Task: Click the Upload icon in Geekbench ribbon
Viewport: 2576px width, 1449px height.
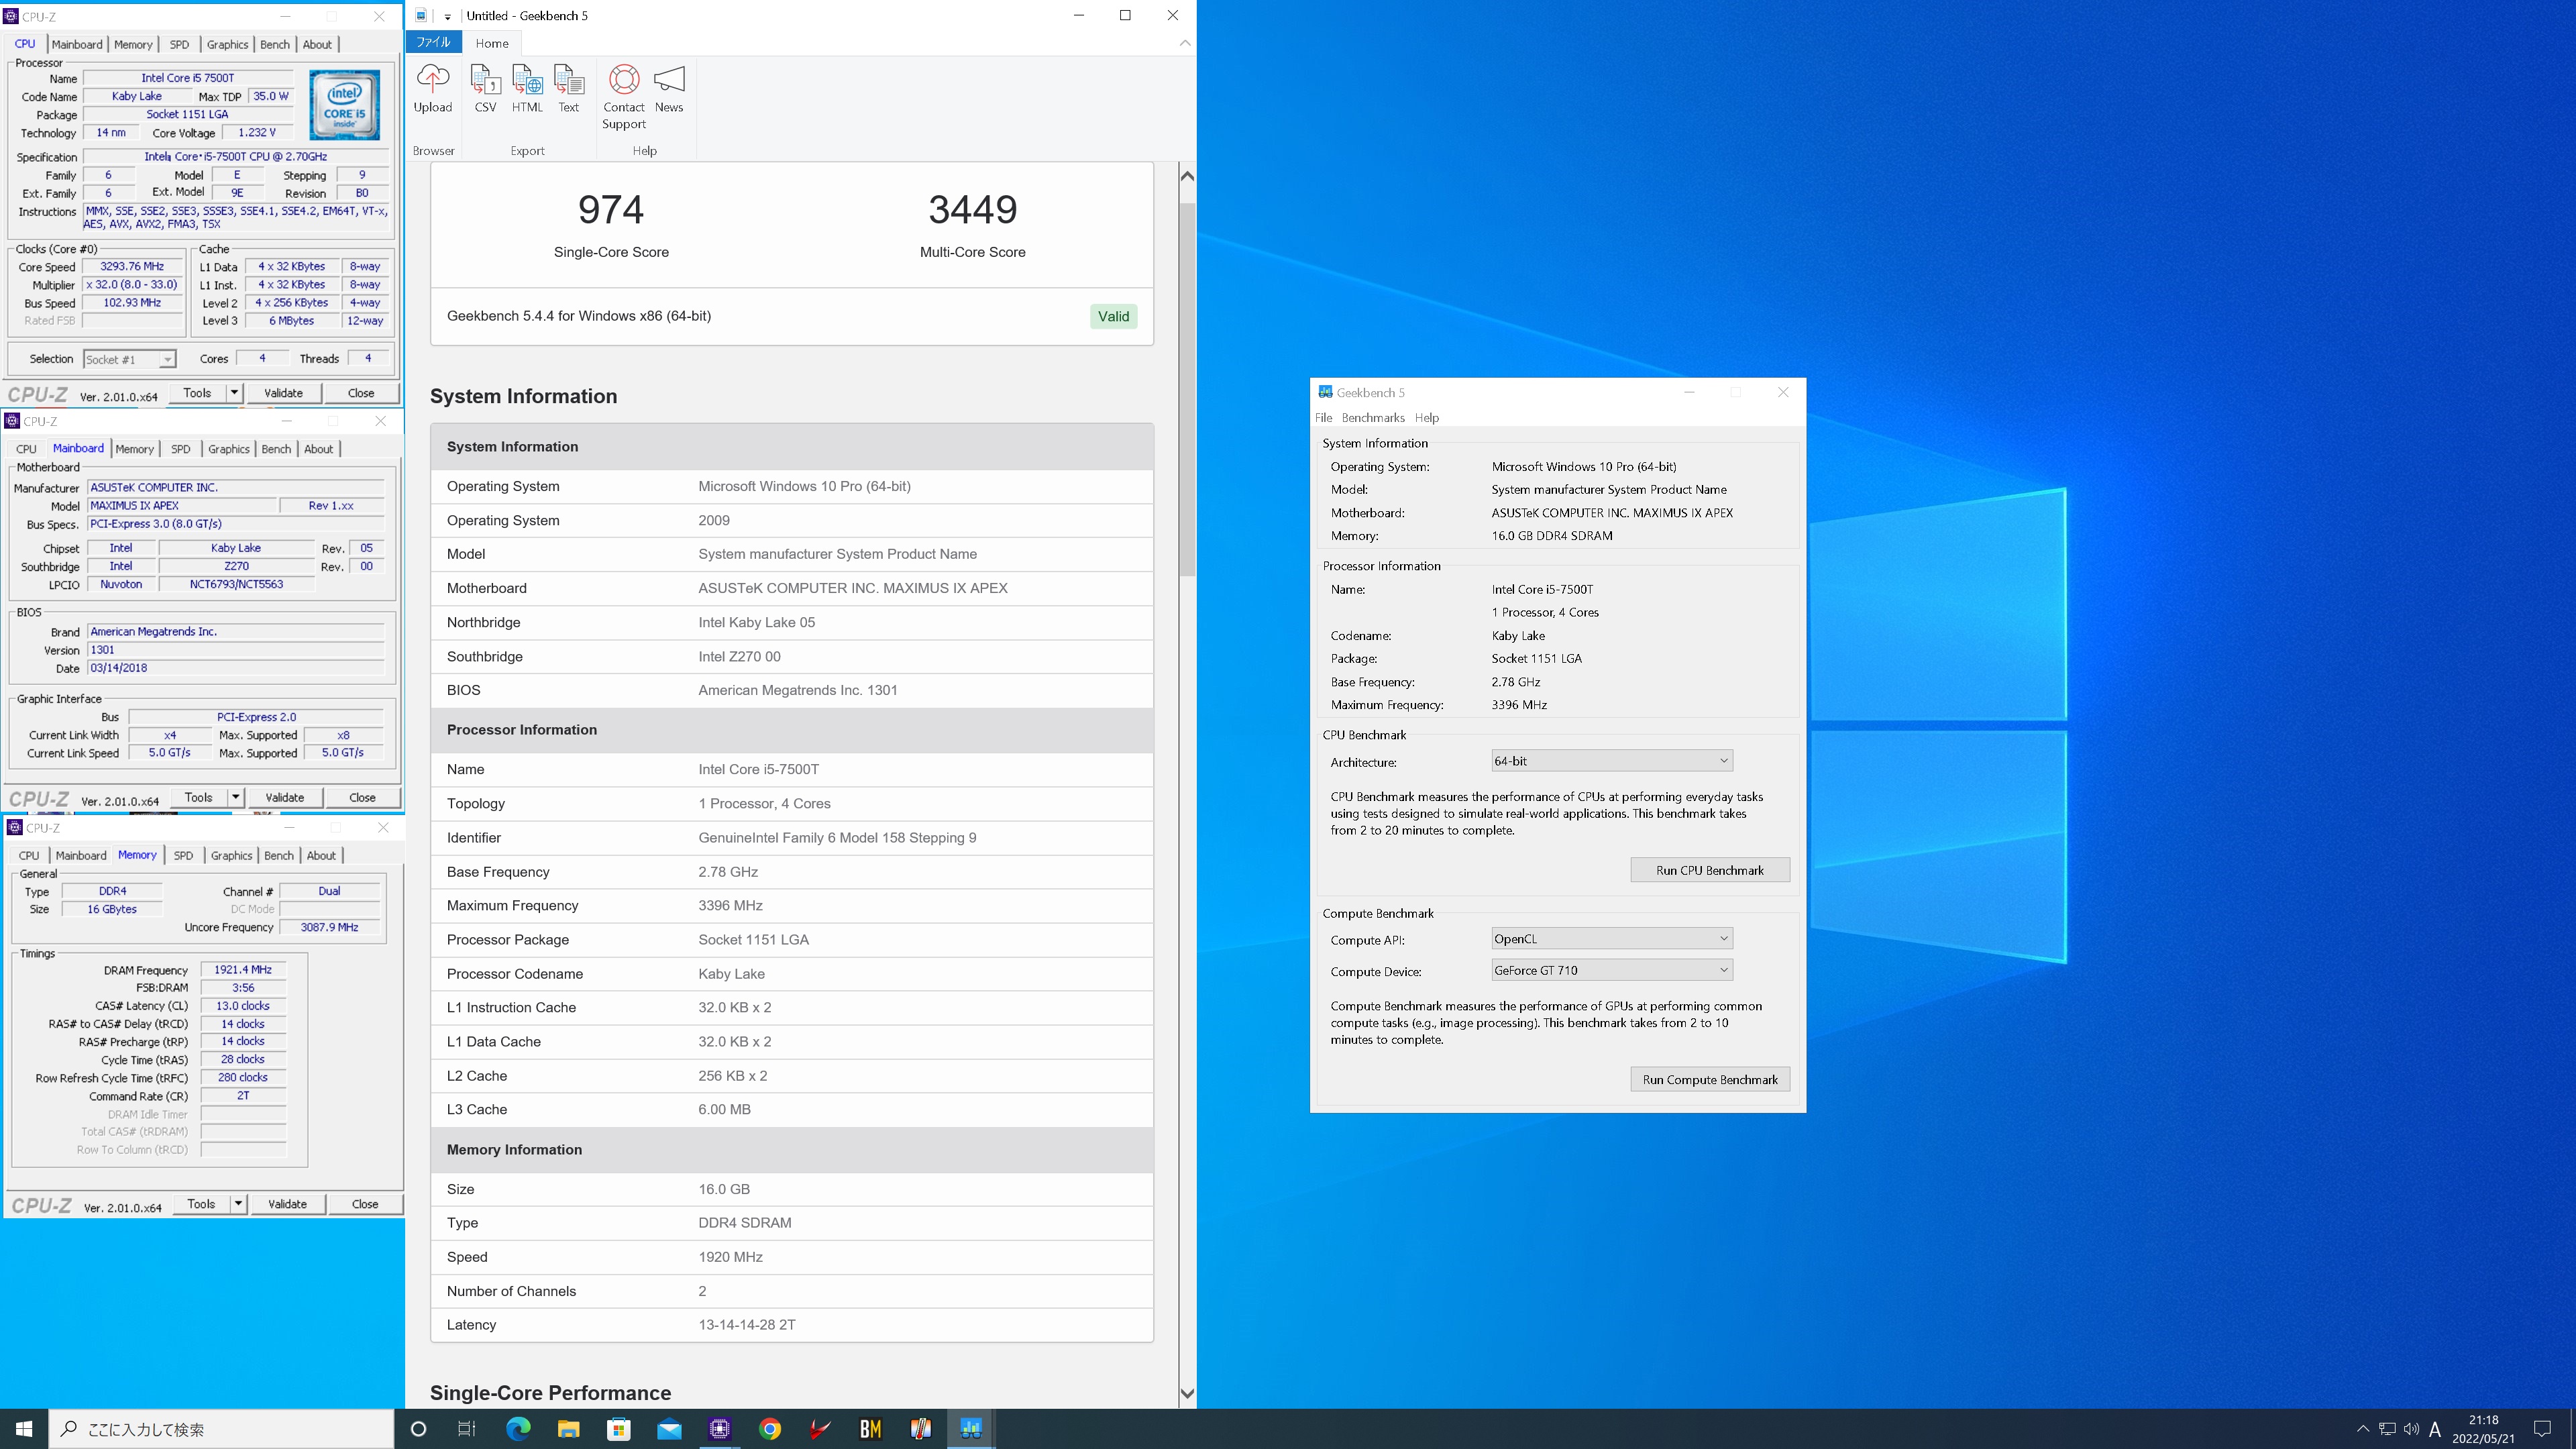Action: click(x=432, y=88)
